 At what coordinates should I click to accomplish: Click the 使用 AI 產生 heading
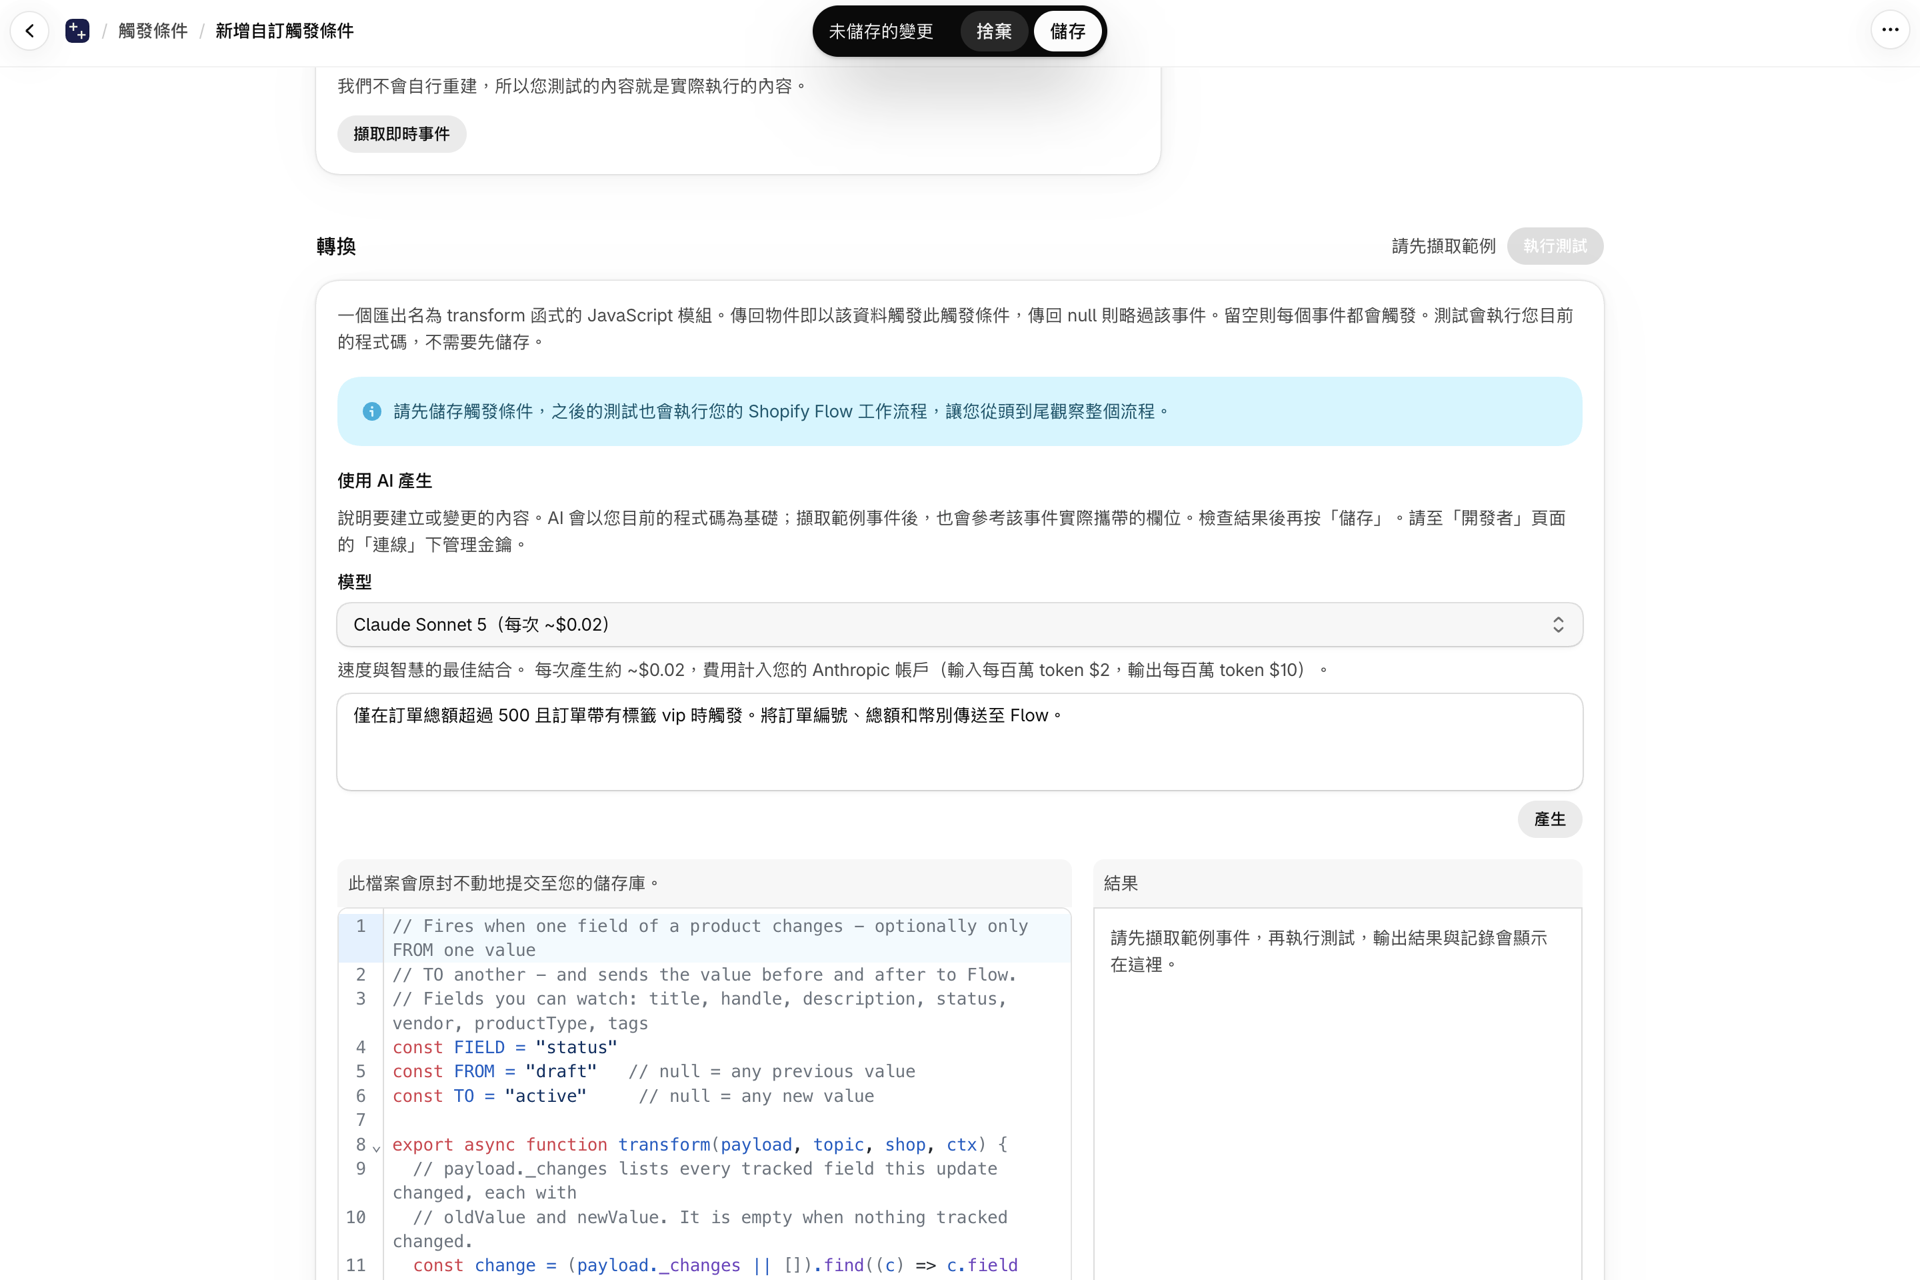coord(384,481)
